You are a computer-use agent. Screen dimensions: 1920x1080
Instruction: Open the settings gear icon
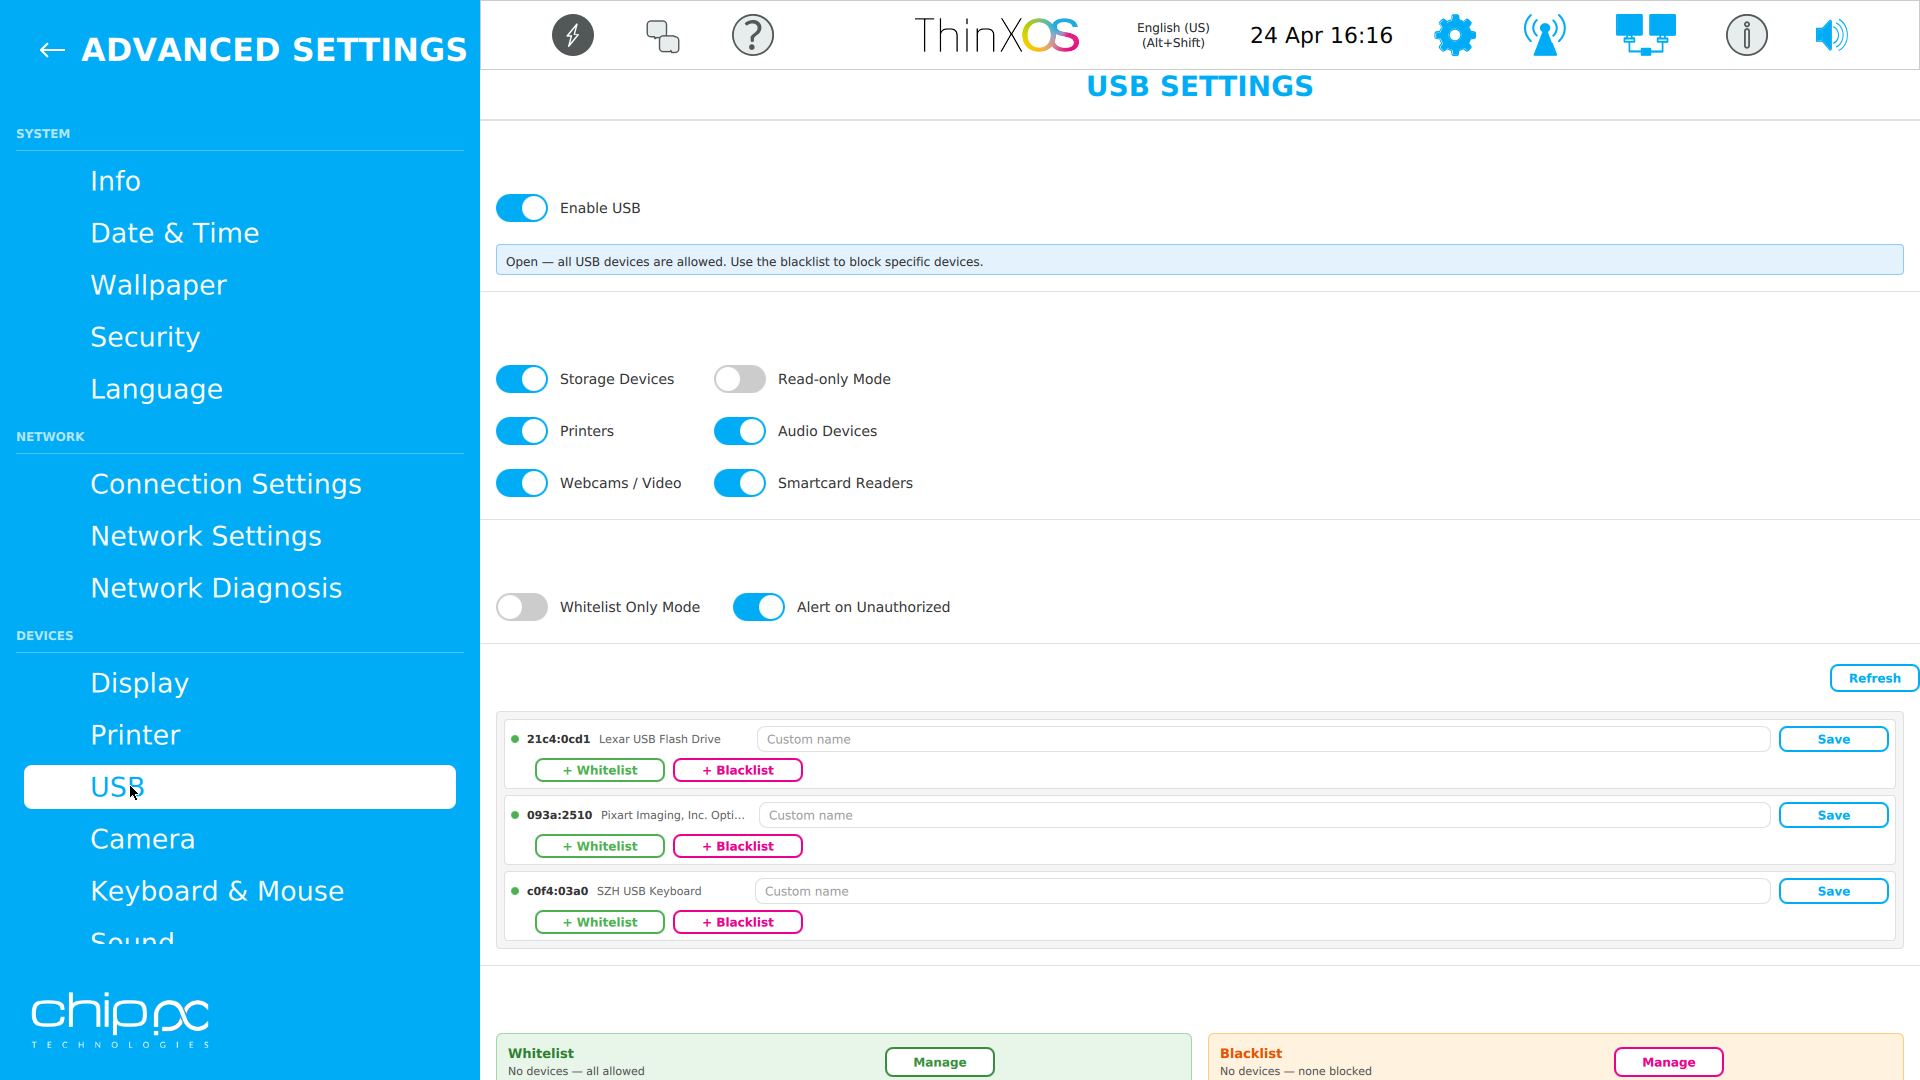(x=1454, y=35)
